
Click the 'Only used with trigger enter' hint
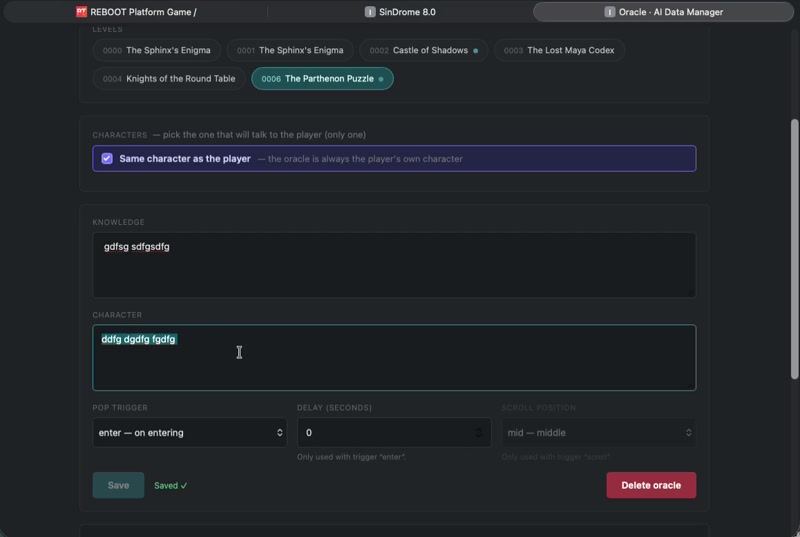click(352, 457)
